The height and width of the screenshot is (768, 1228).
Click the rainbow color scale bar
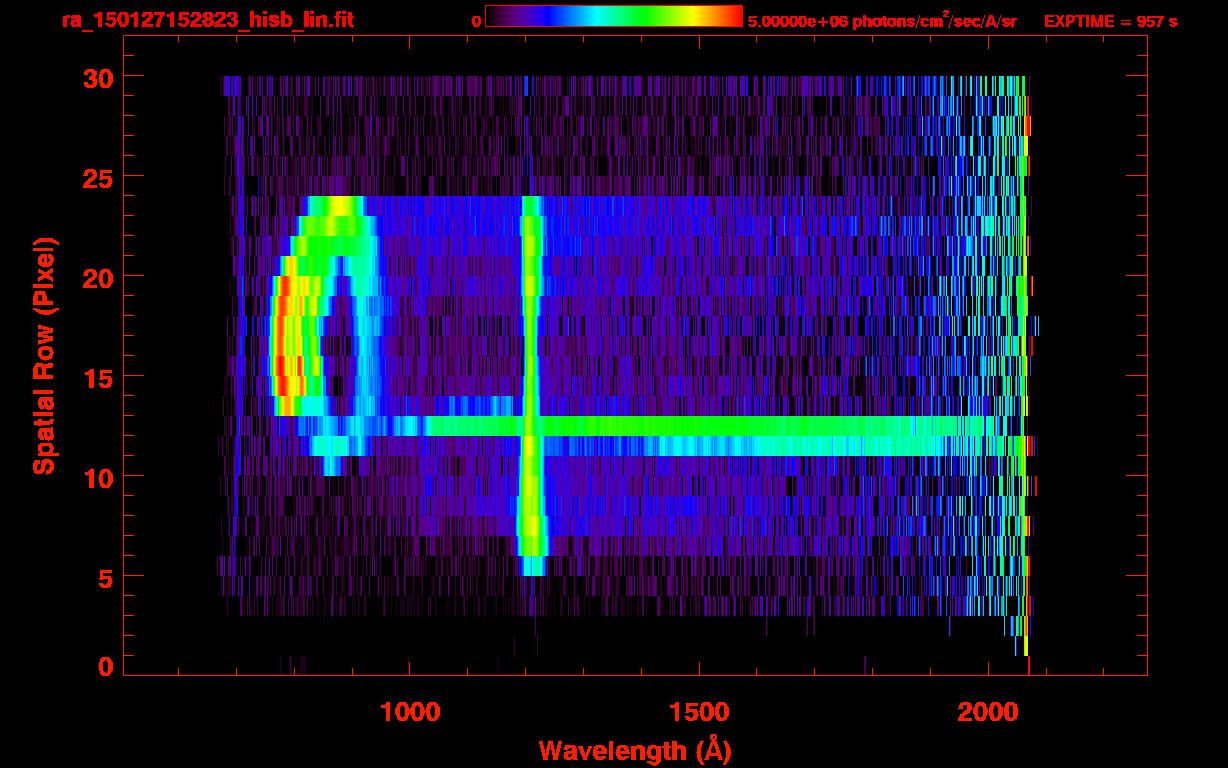613,17
